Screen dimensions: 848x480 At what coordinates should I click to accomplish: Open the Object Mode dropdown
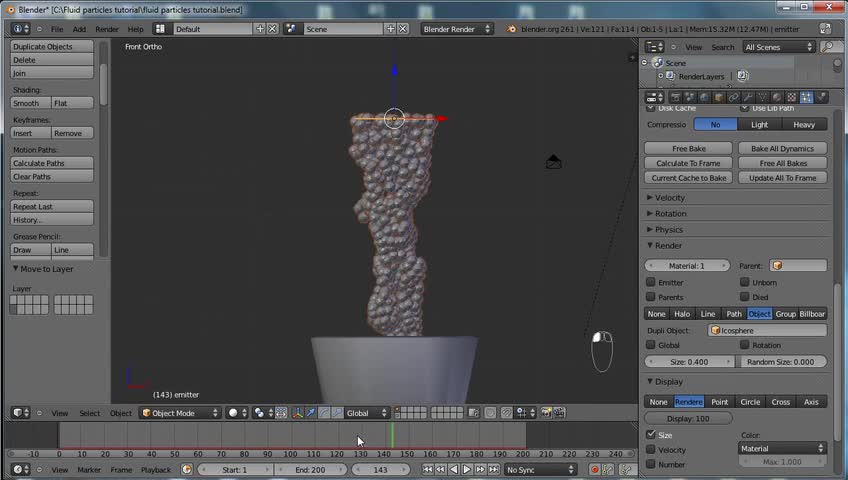(x=180, y=413)
